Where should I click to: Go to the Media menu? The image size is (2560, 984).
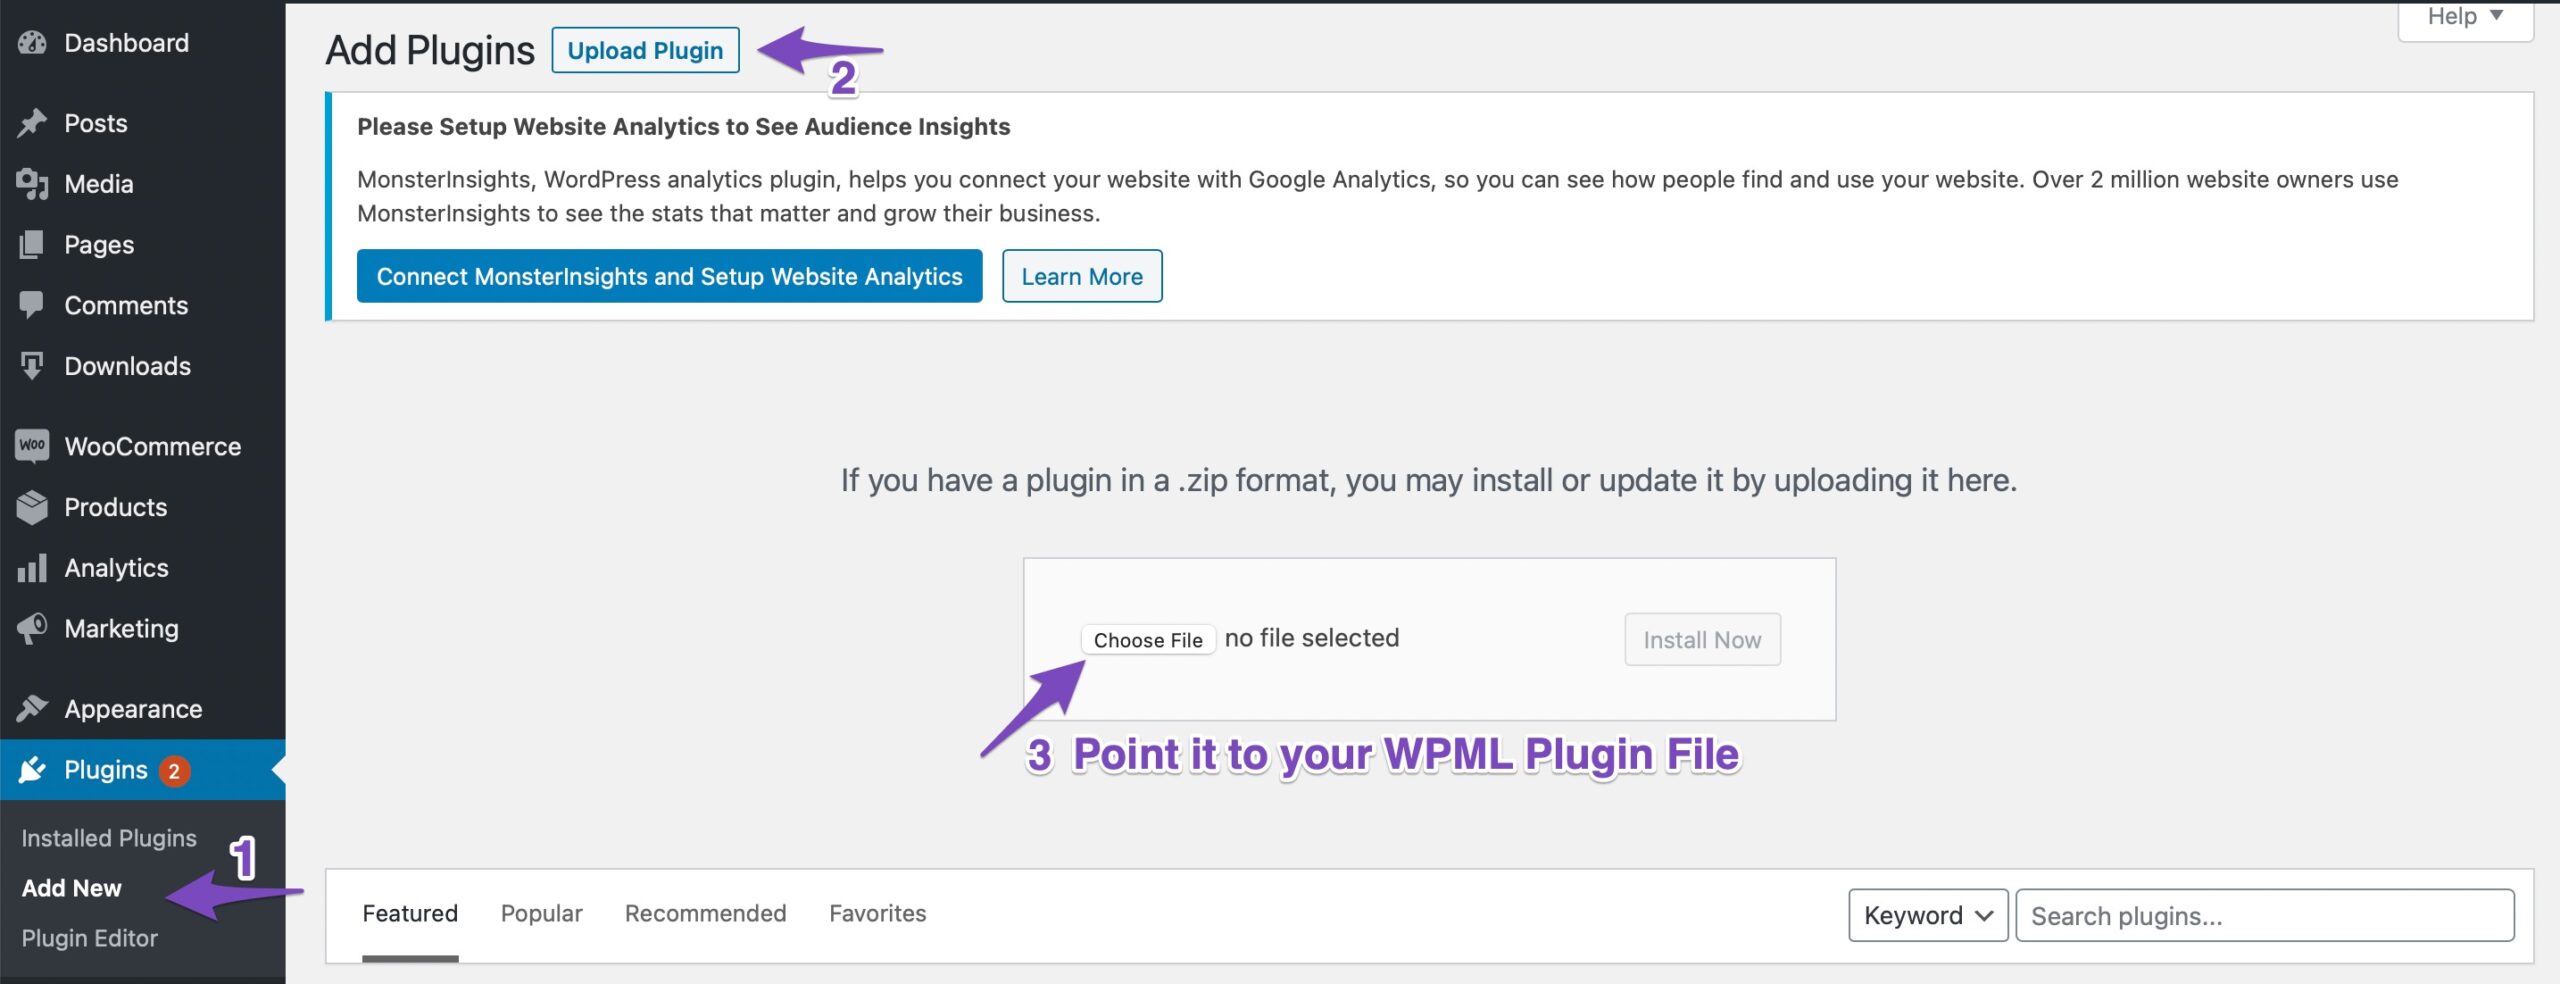pos(98,184)
